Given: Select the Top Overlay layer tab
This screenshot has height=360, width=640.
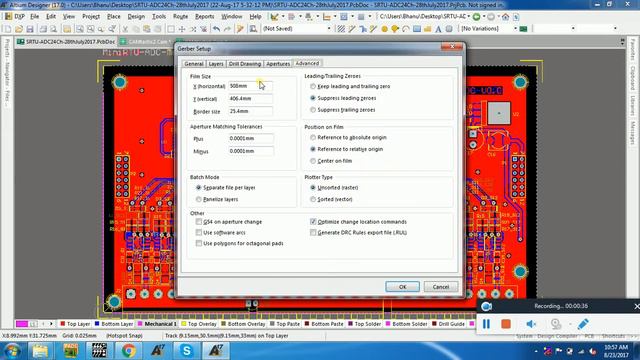Looking at the screenshot, I should [199, 324].
